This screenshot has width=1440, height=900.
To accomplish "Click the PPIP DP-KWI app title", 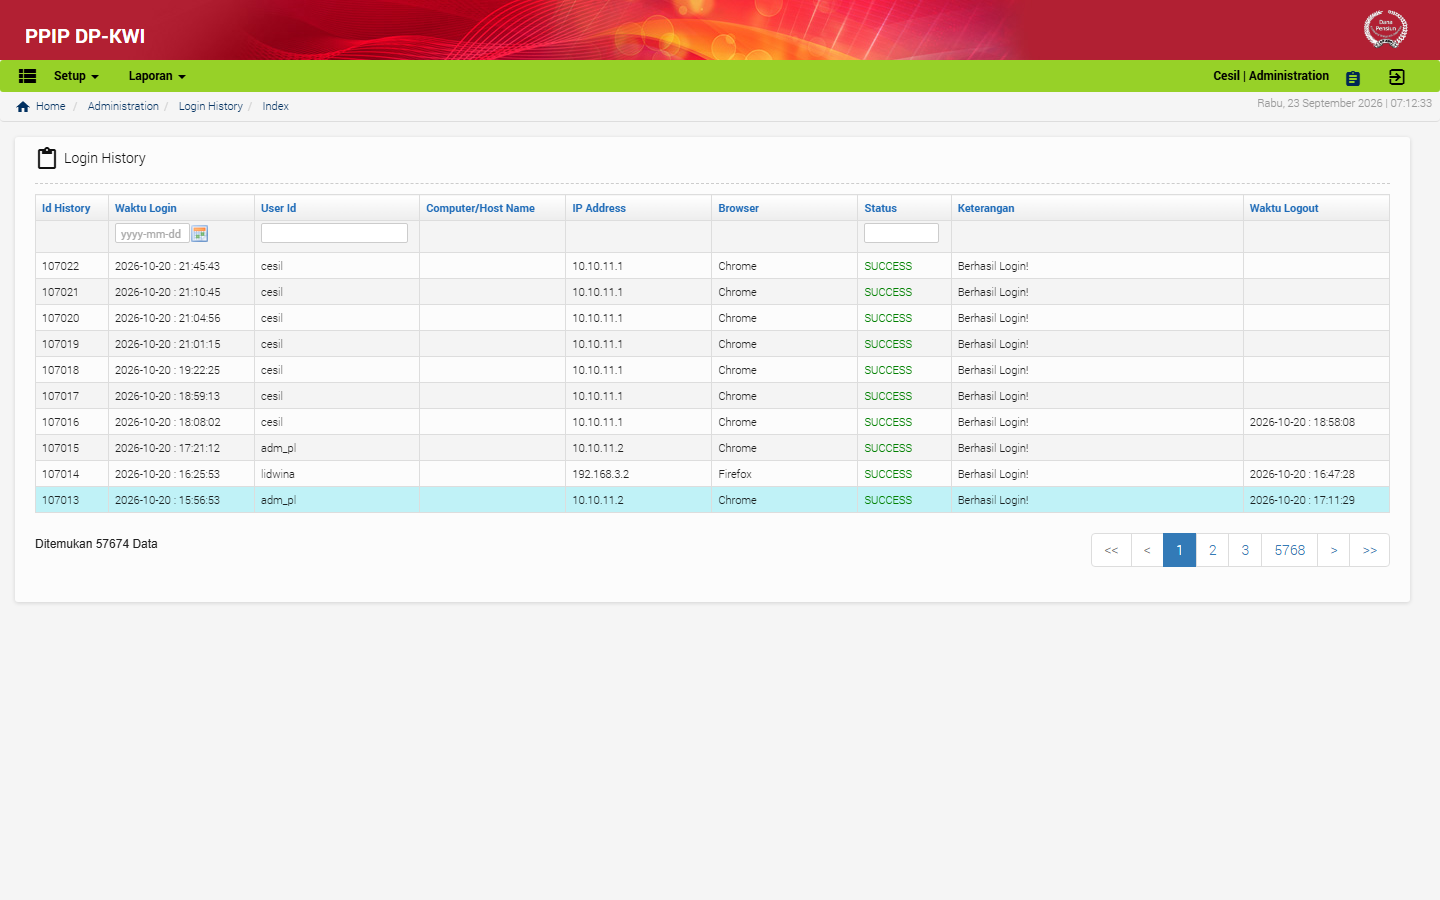I will (85, 36).
